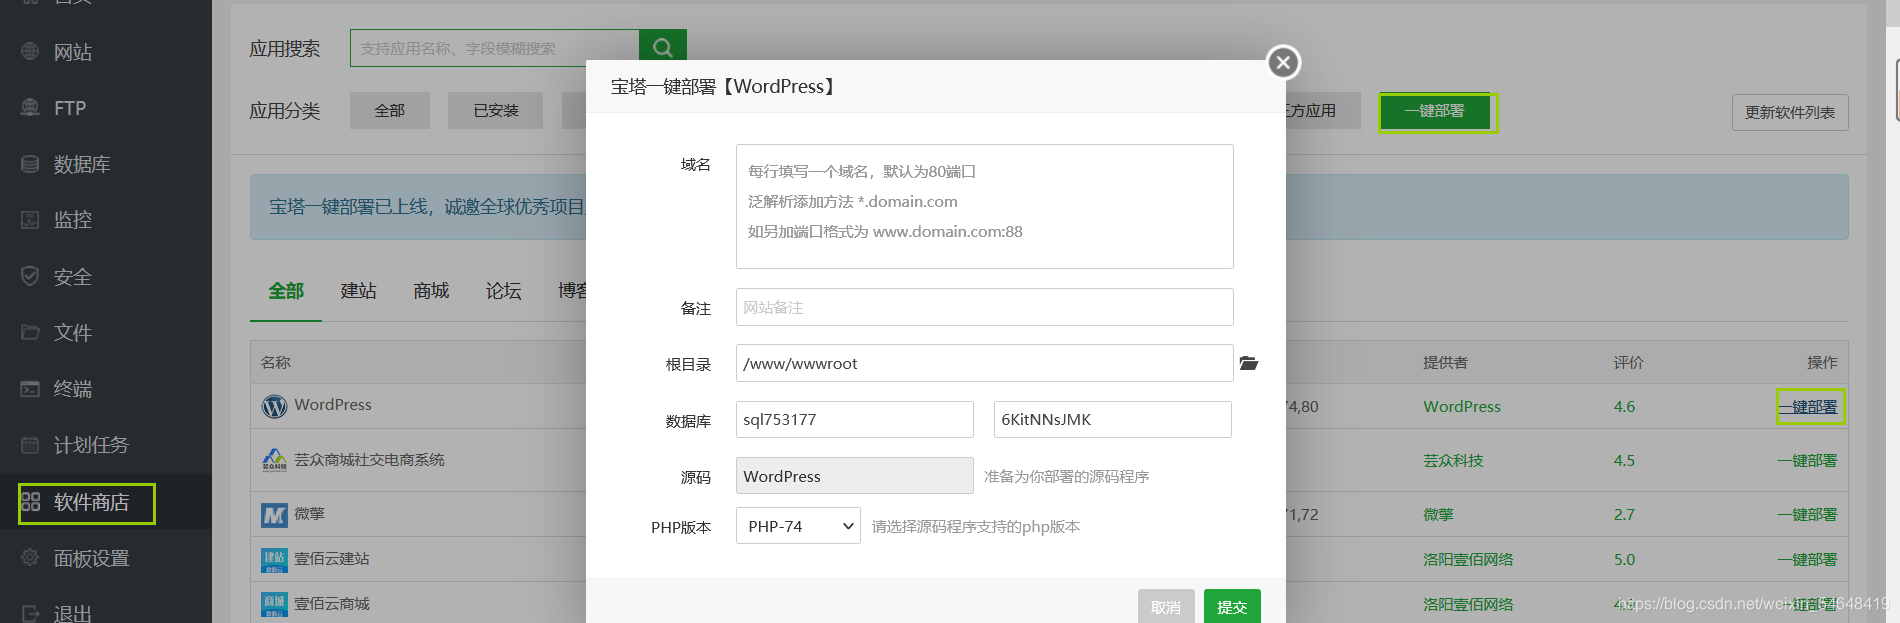Click the 芸众商城社交电商系统 app name
This screenshot has height=623, width=1900.
pyautogui.click(x=369, y=460)
